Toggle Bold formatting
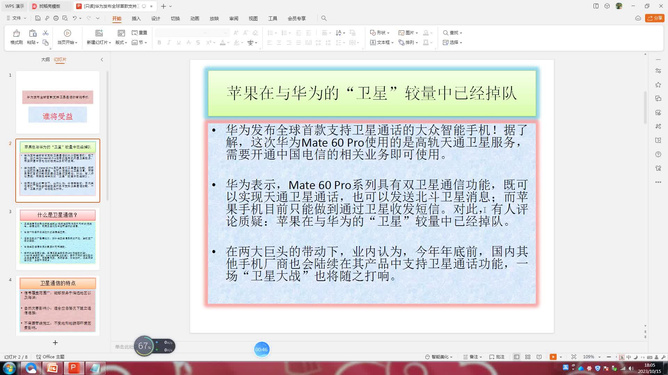The image size is (668, 375). click(x=159, y=43)
